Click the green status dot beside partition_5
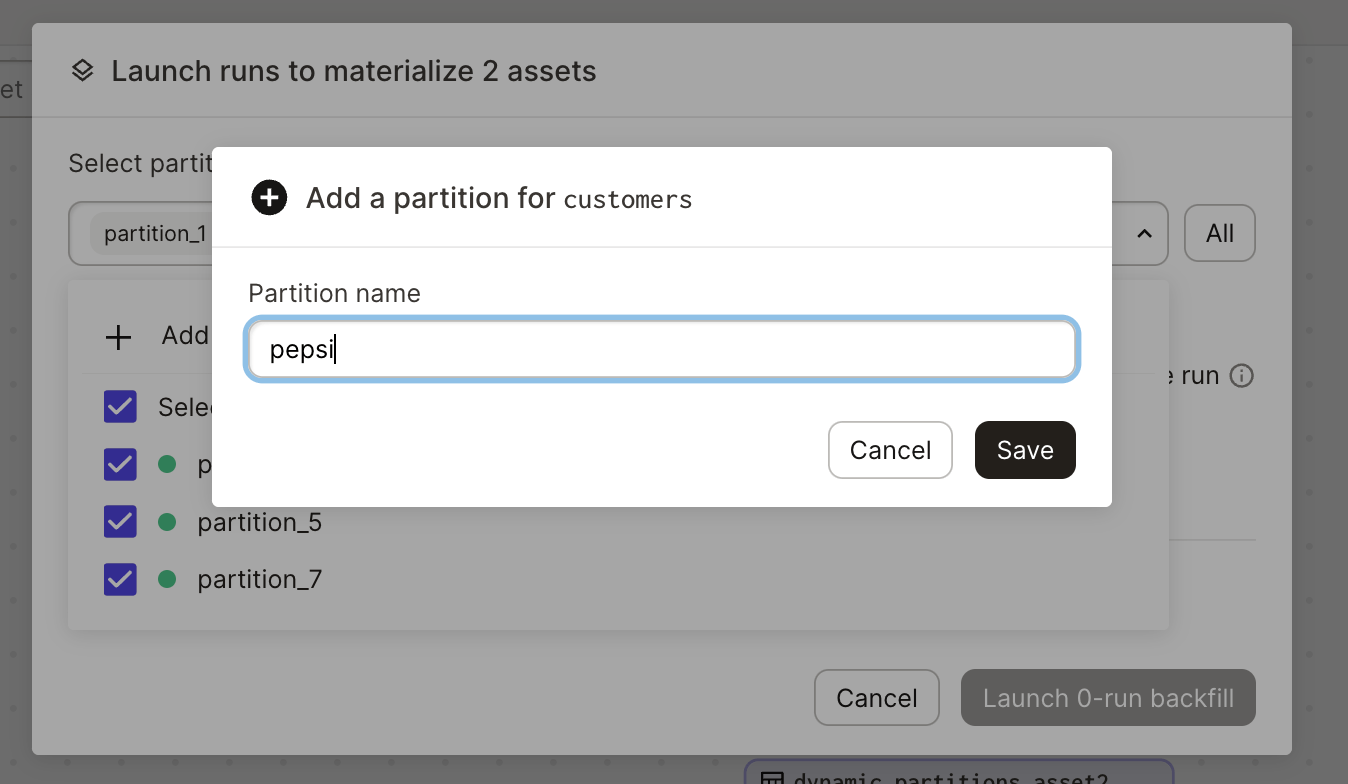 pyautogui.click(x=167, y=522)
